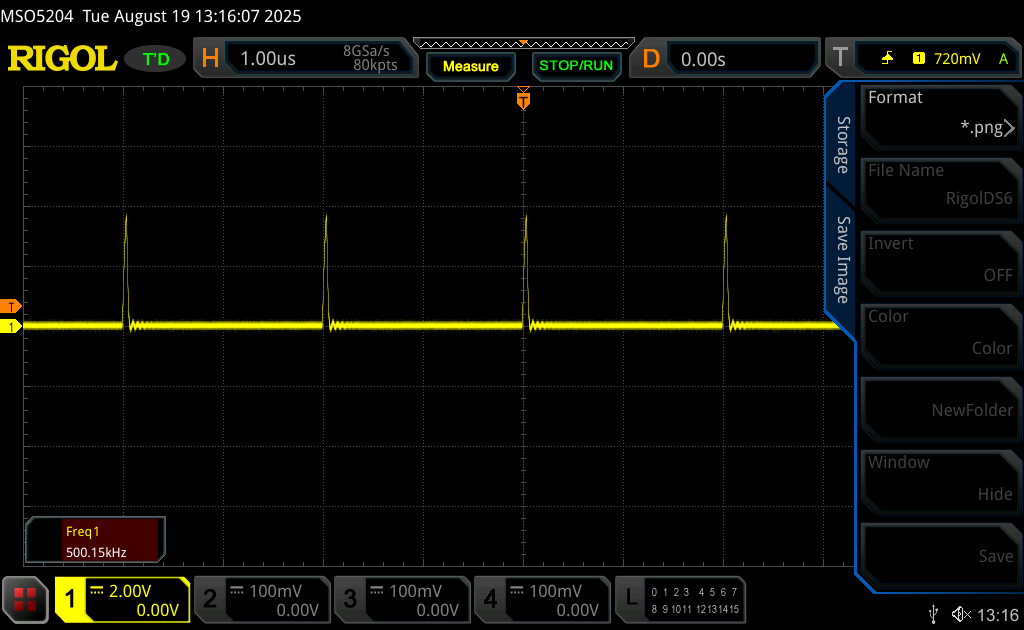The height and width of the screenshot is (630, 1024).
Task: Switch to the Storage tab
Action: tap(842, 145)
